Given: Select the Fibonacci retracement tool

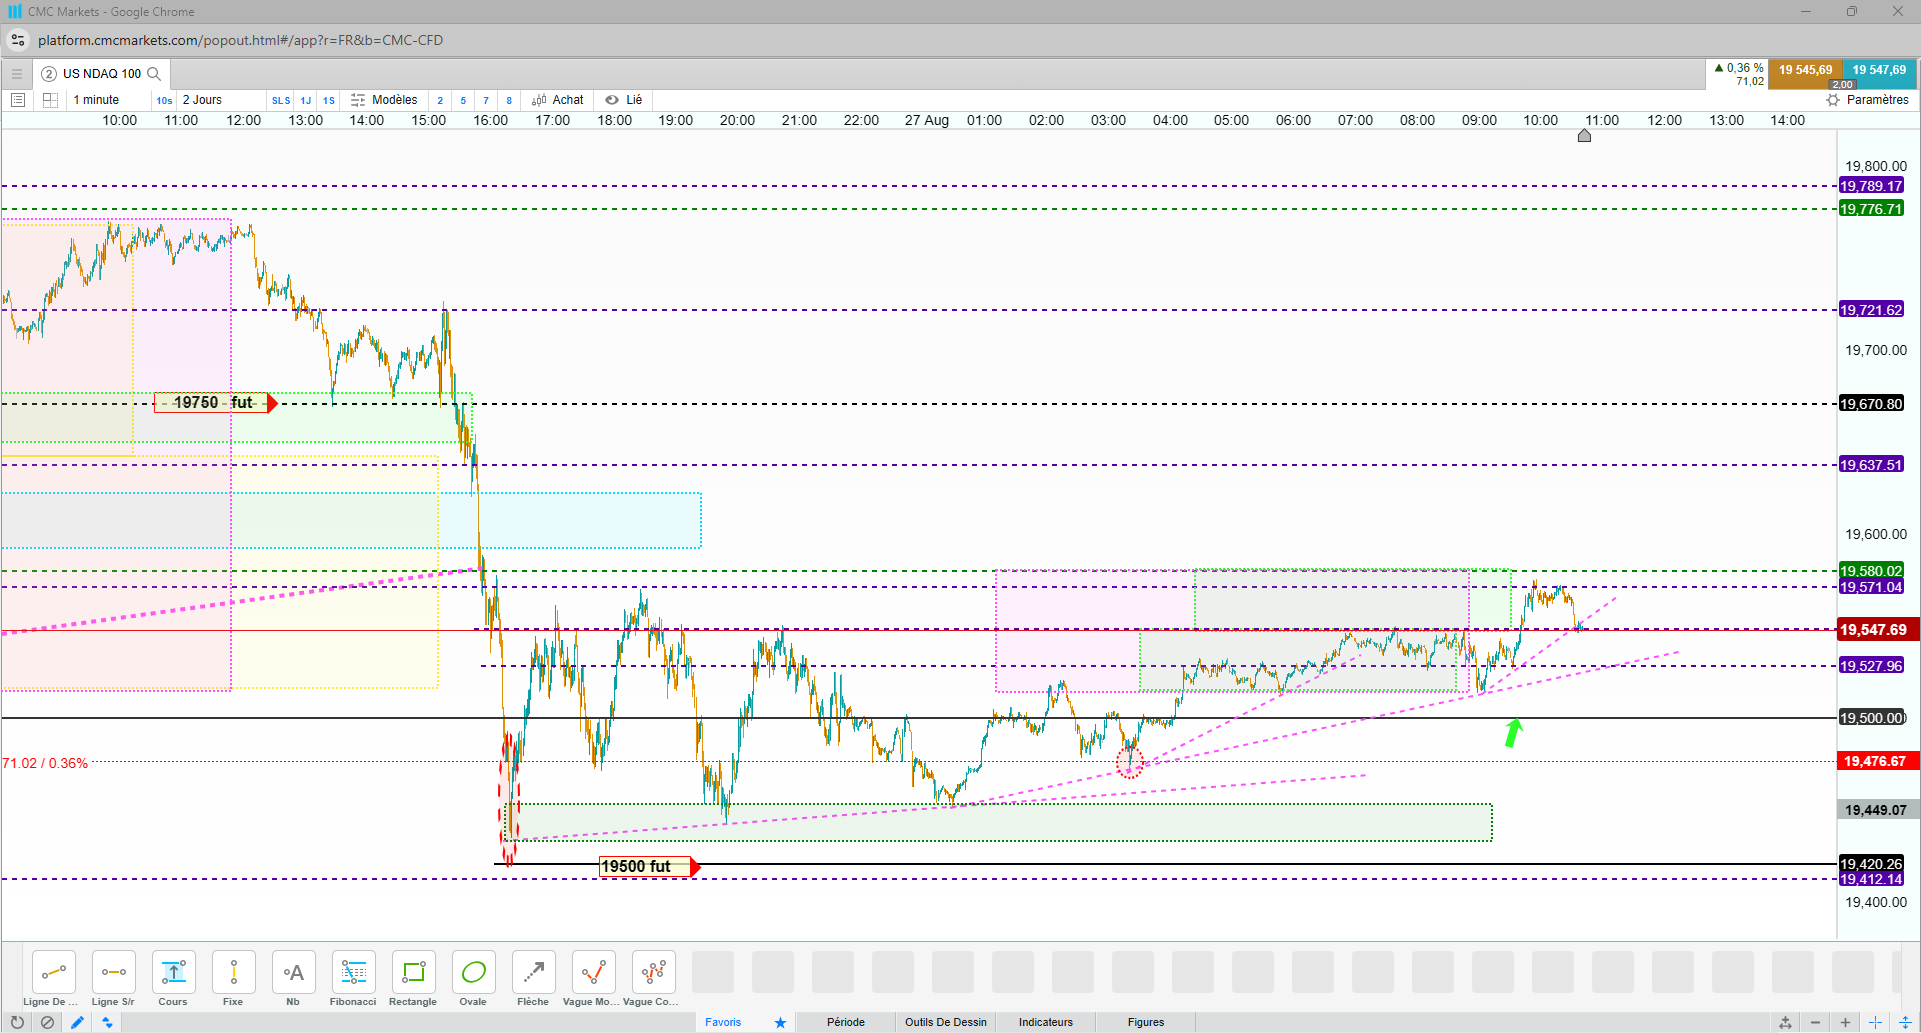Looking at the screenshot, I should 353,972.
